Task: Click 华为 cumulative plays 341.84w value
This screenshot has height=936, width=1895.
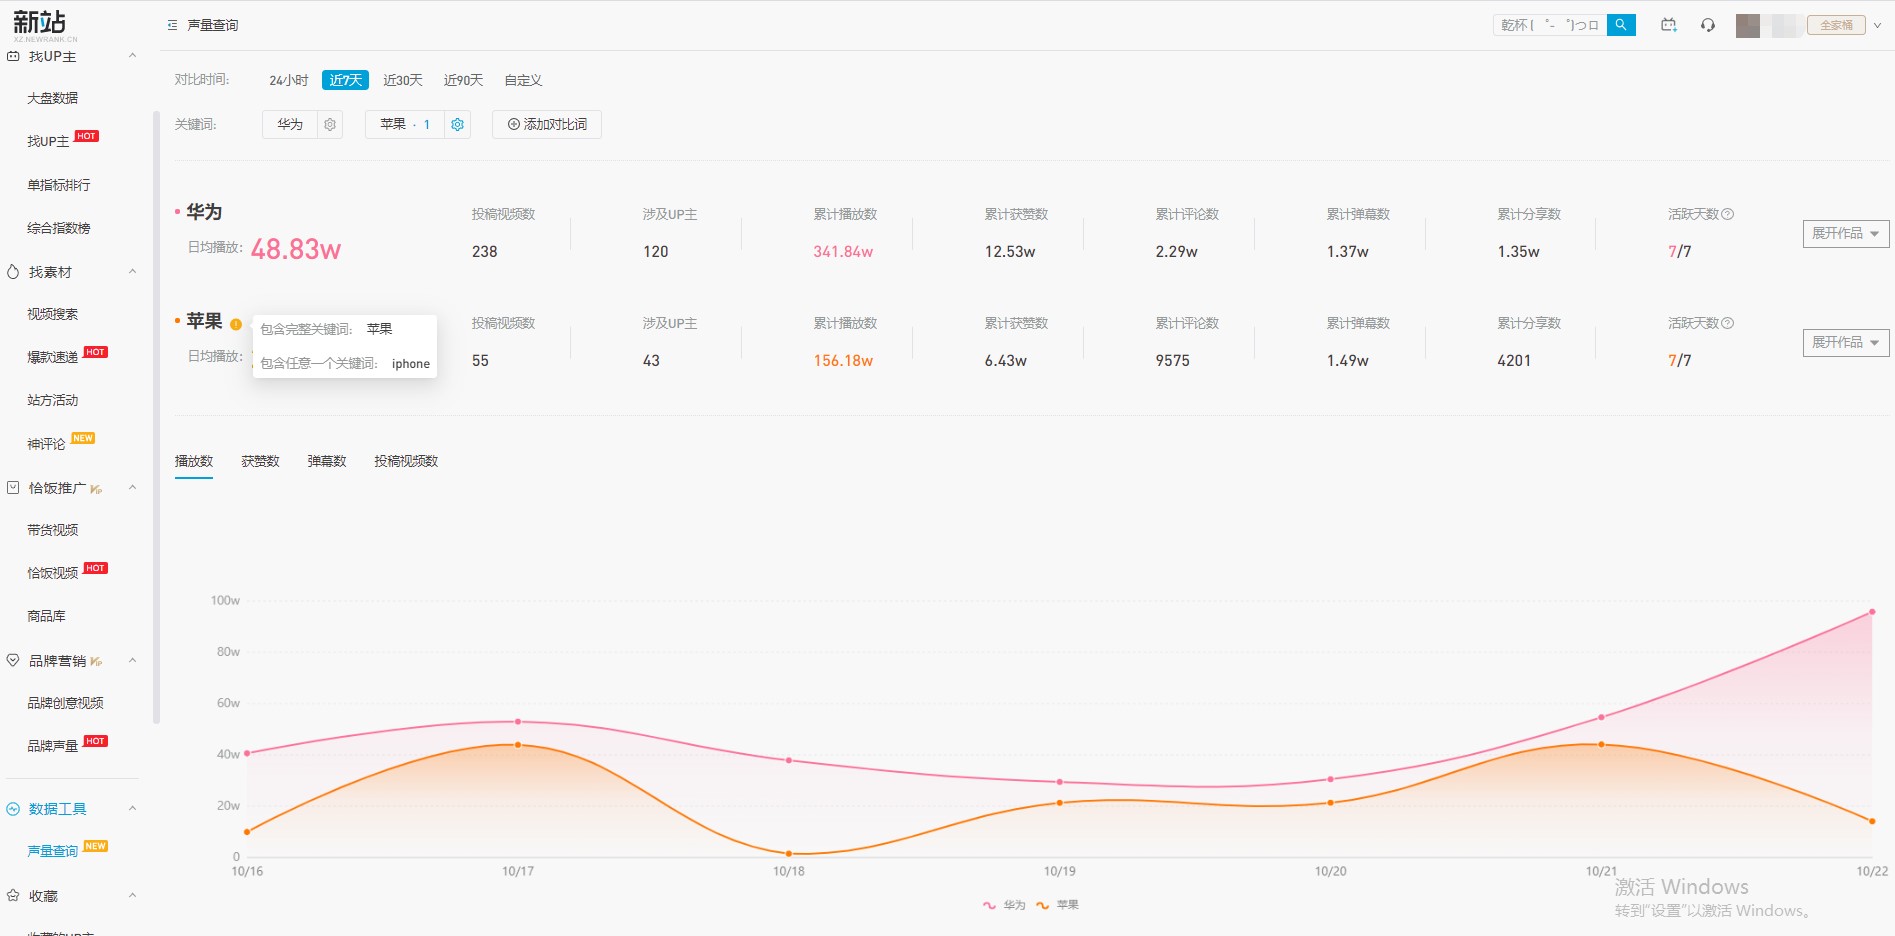Action: click(x=843, y=252)
